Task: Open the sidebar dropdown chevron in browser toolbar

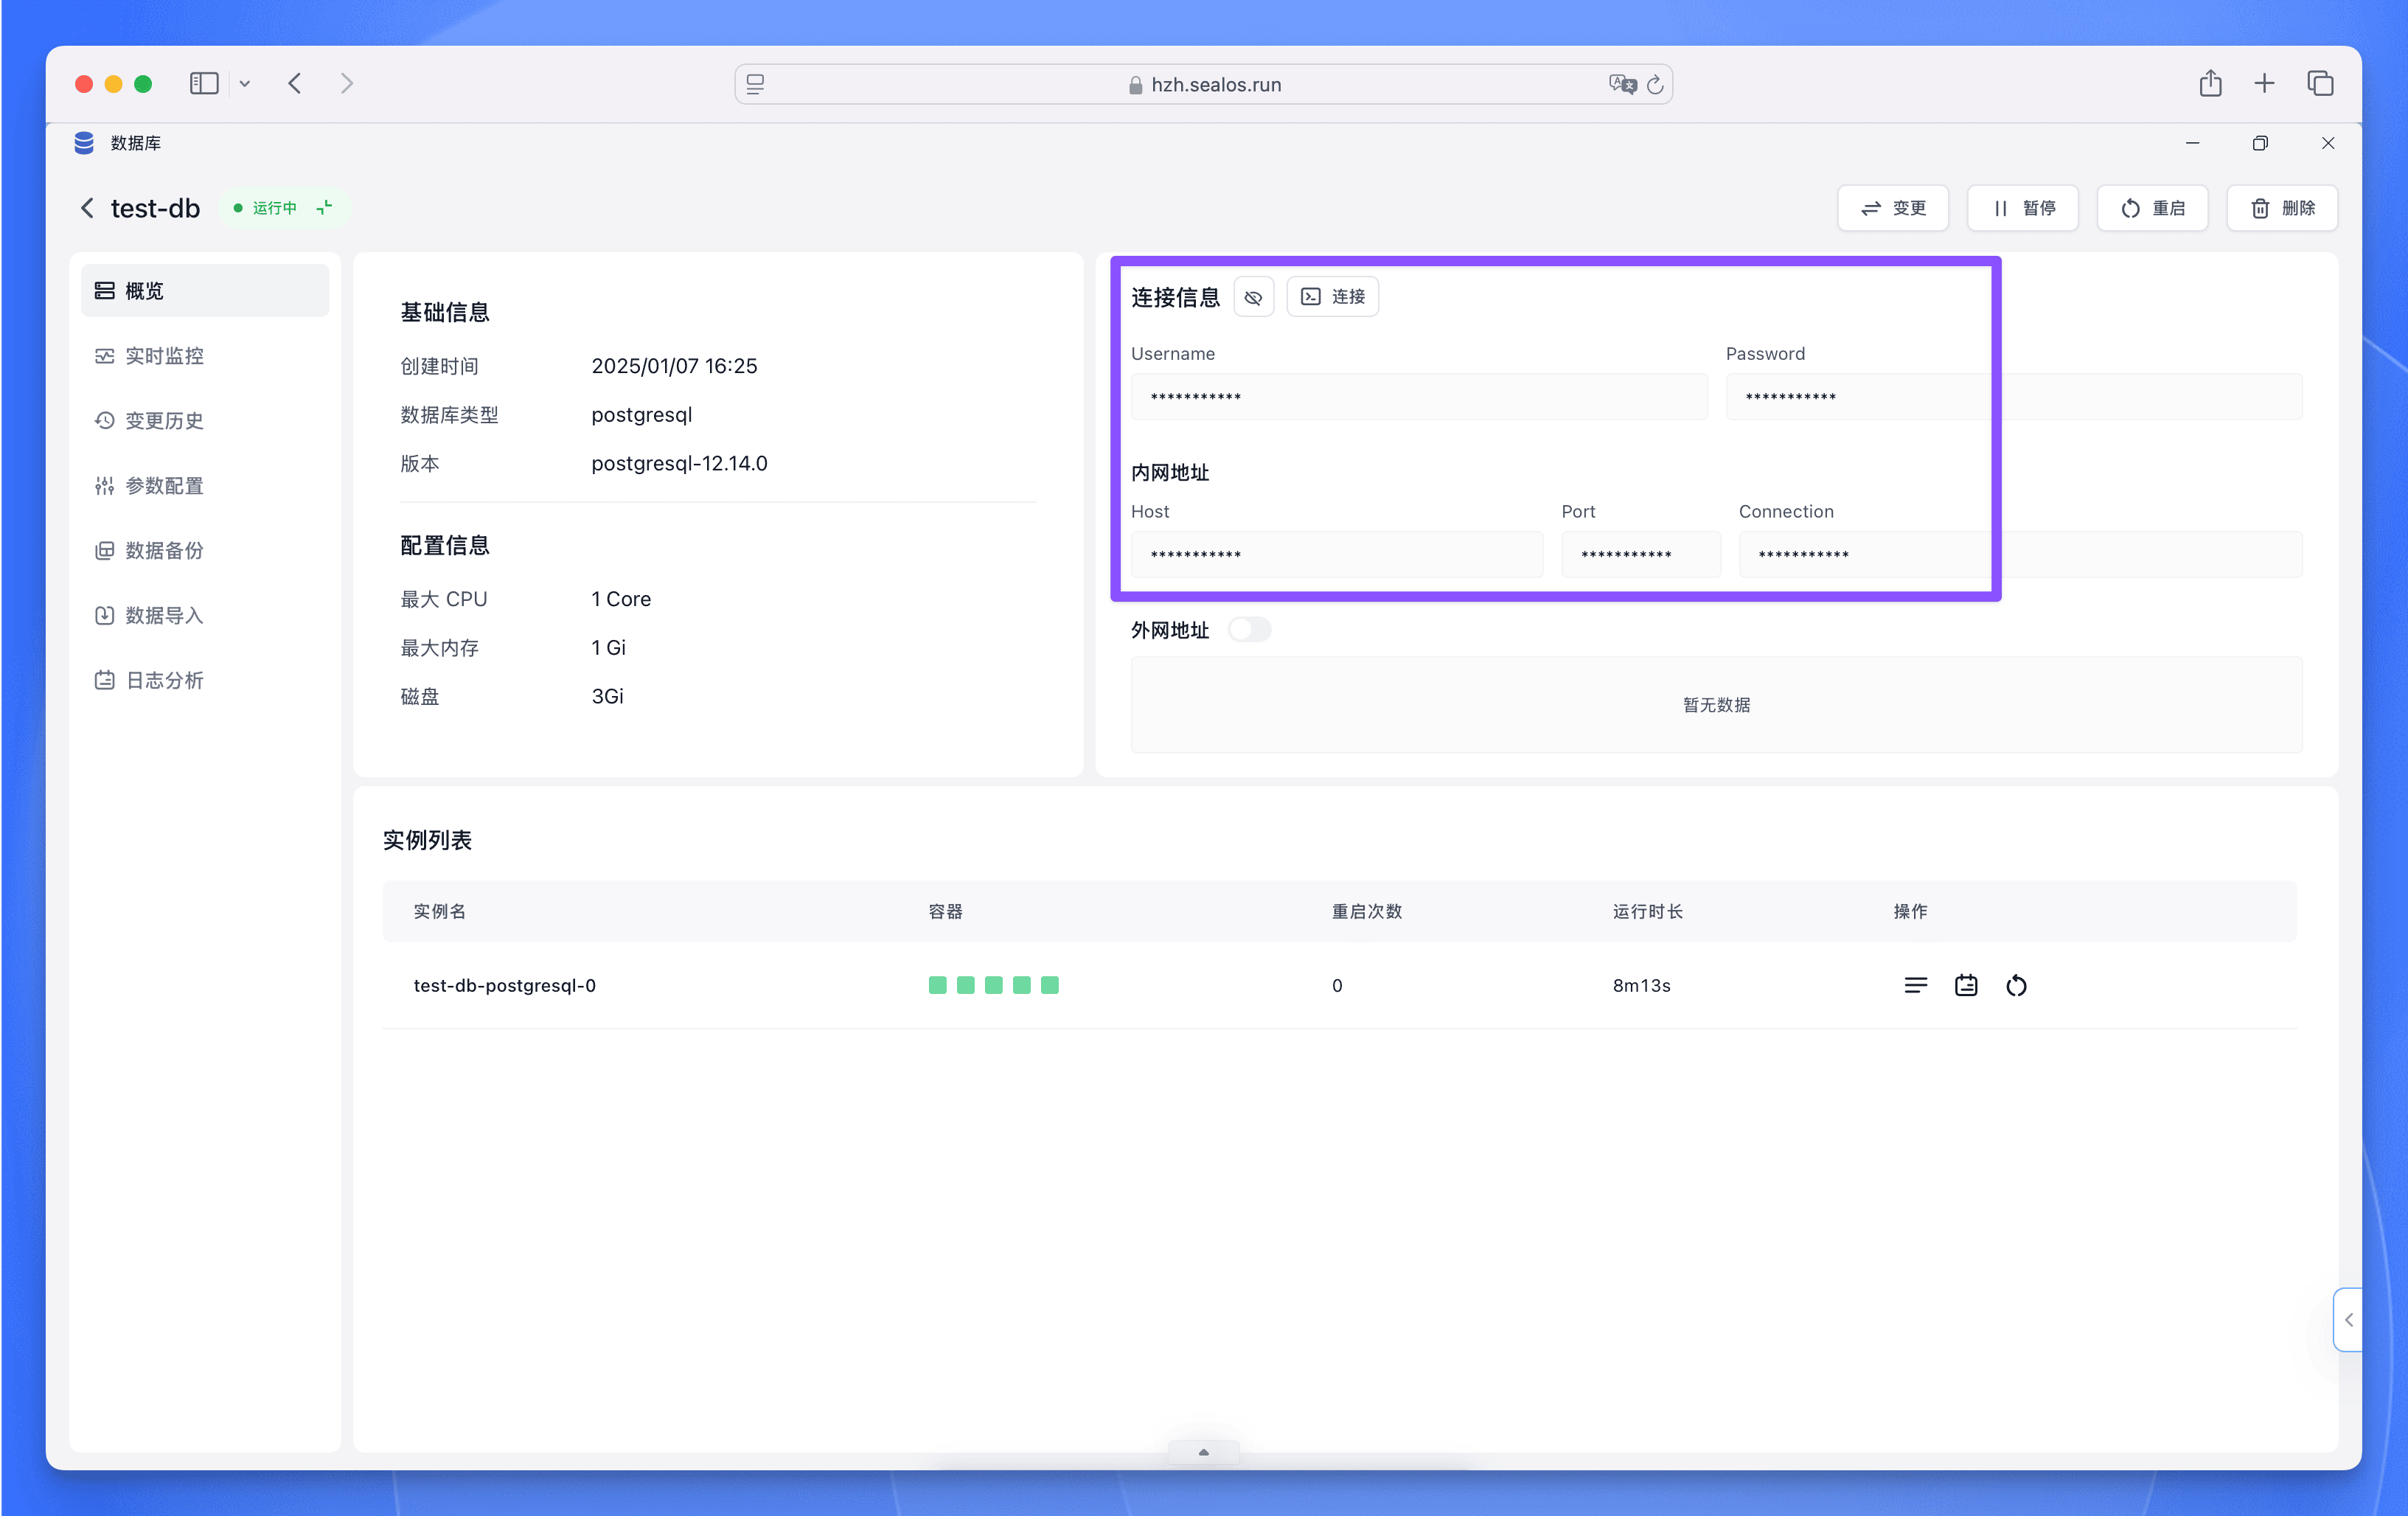Action: (x=246, y=84)
